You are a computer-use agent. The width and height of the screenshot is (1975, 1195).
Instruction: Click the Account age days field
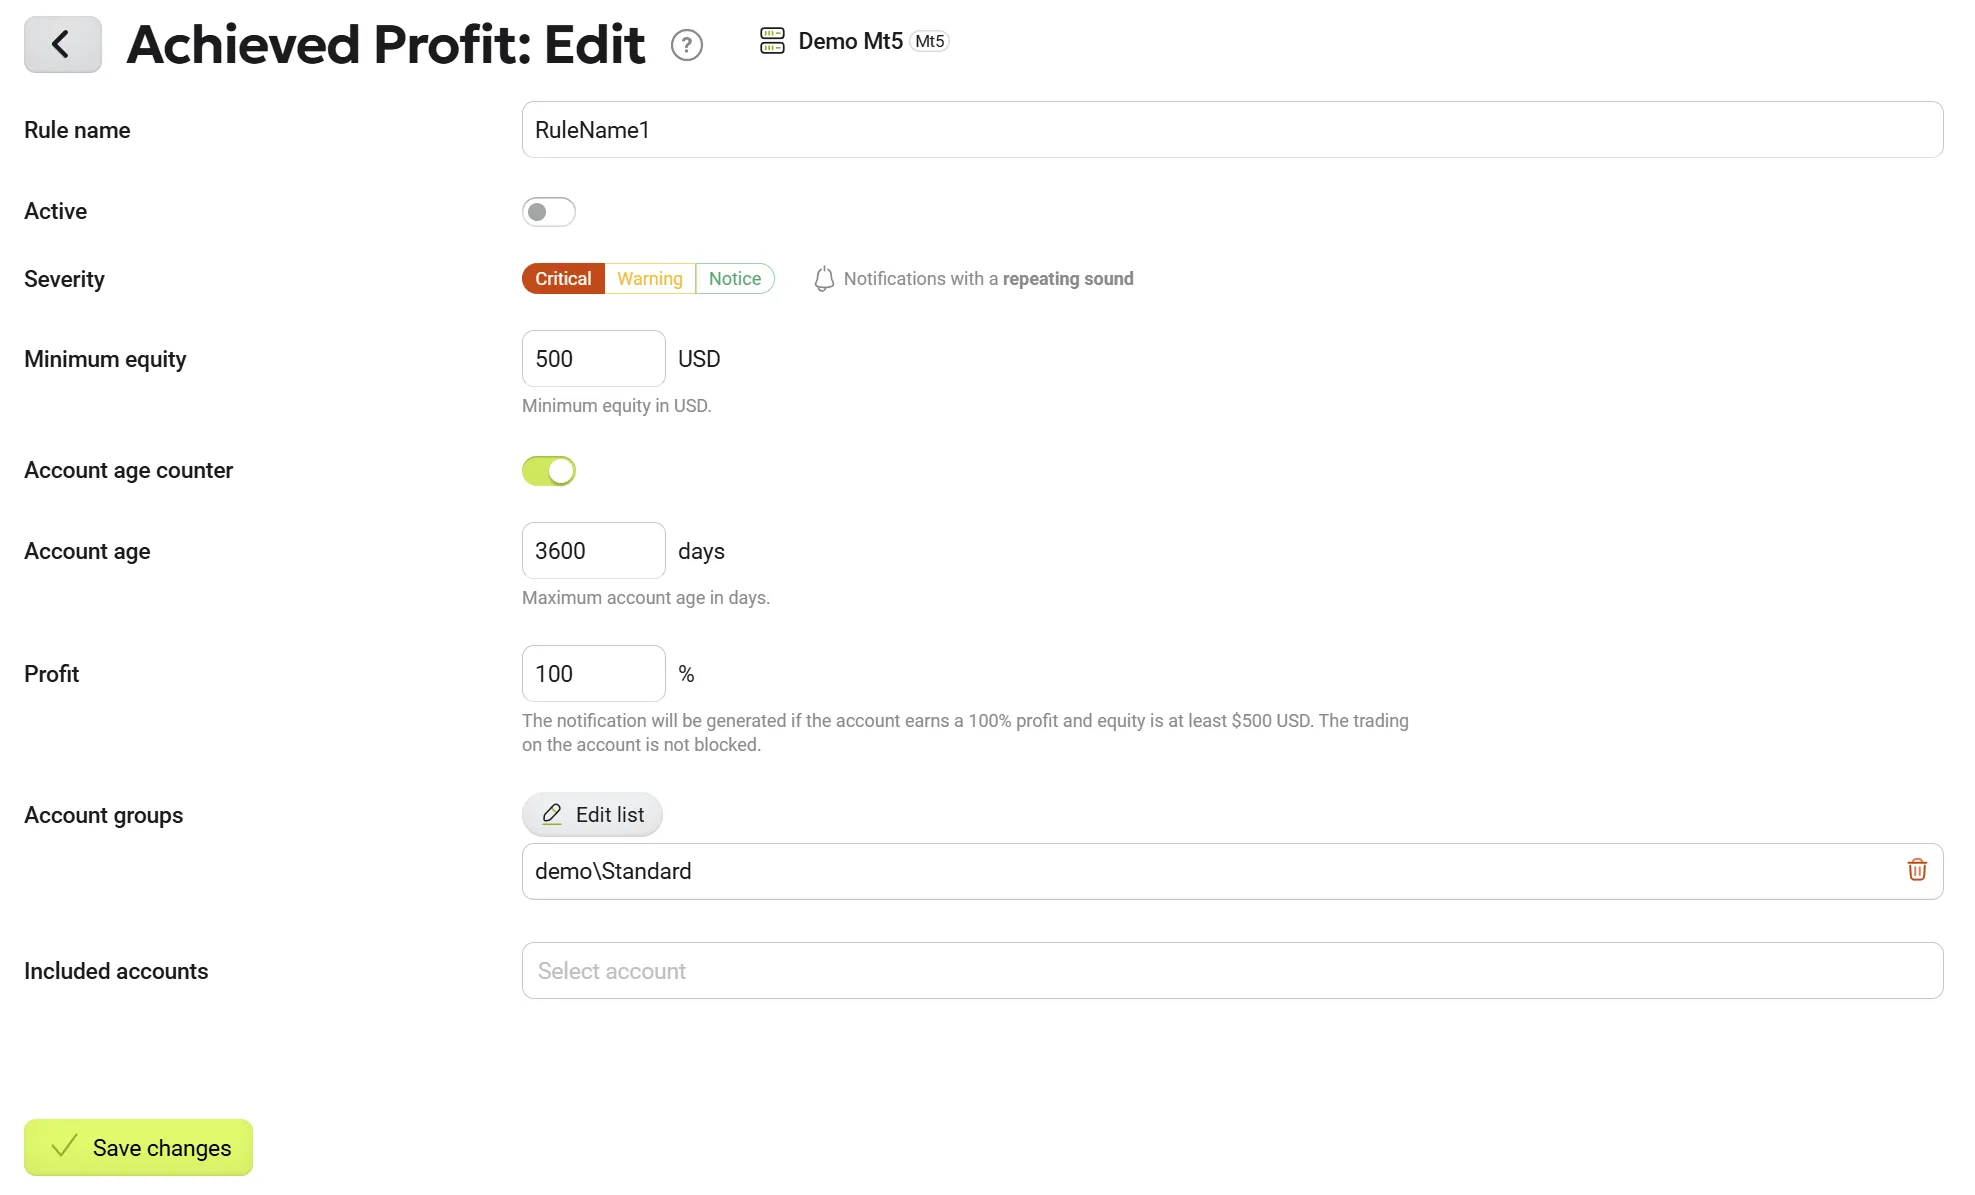pyautogui.click(x=594, y=551)
